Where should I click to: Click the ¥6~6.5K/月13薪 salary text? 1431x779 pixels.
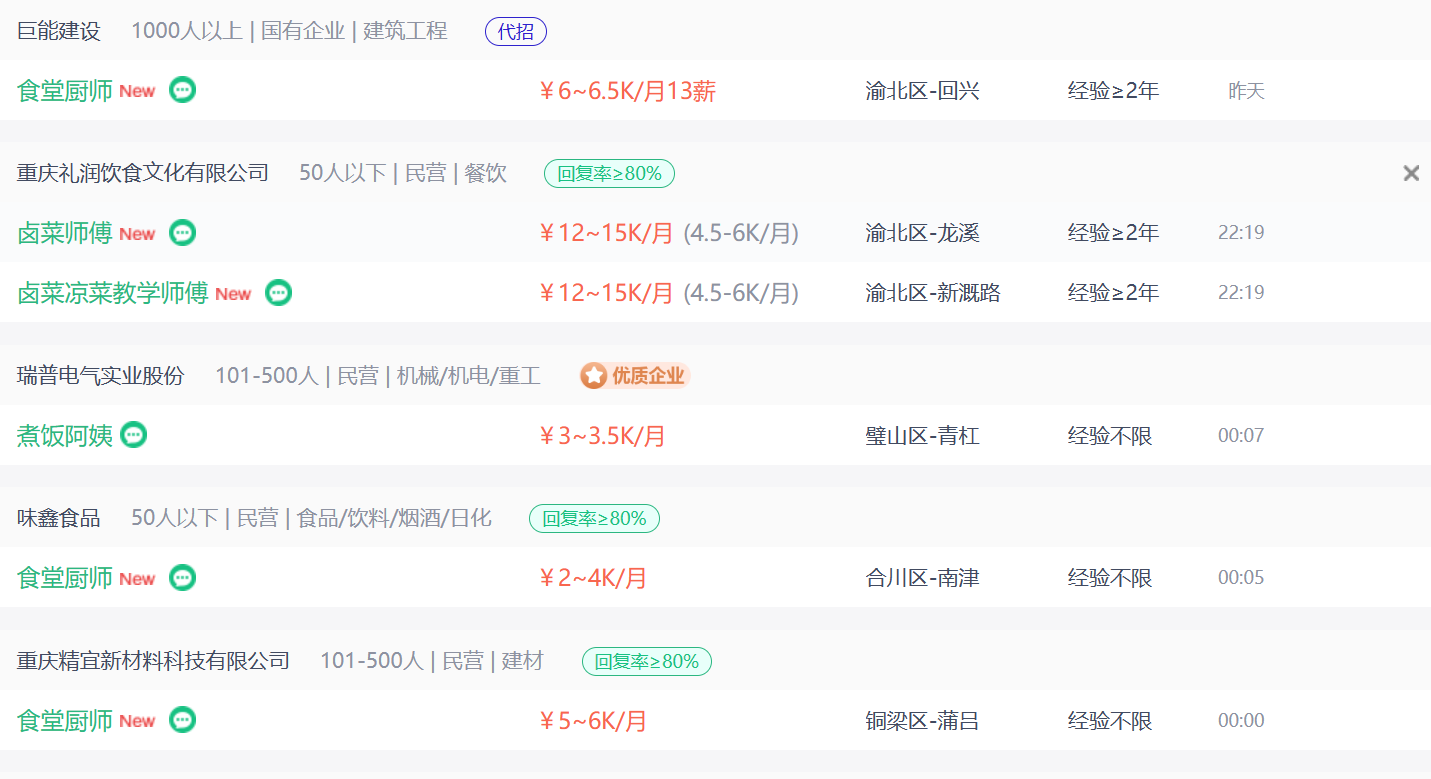click(x=627, y=91)
